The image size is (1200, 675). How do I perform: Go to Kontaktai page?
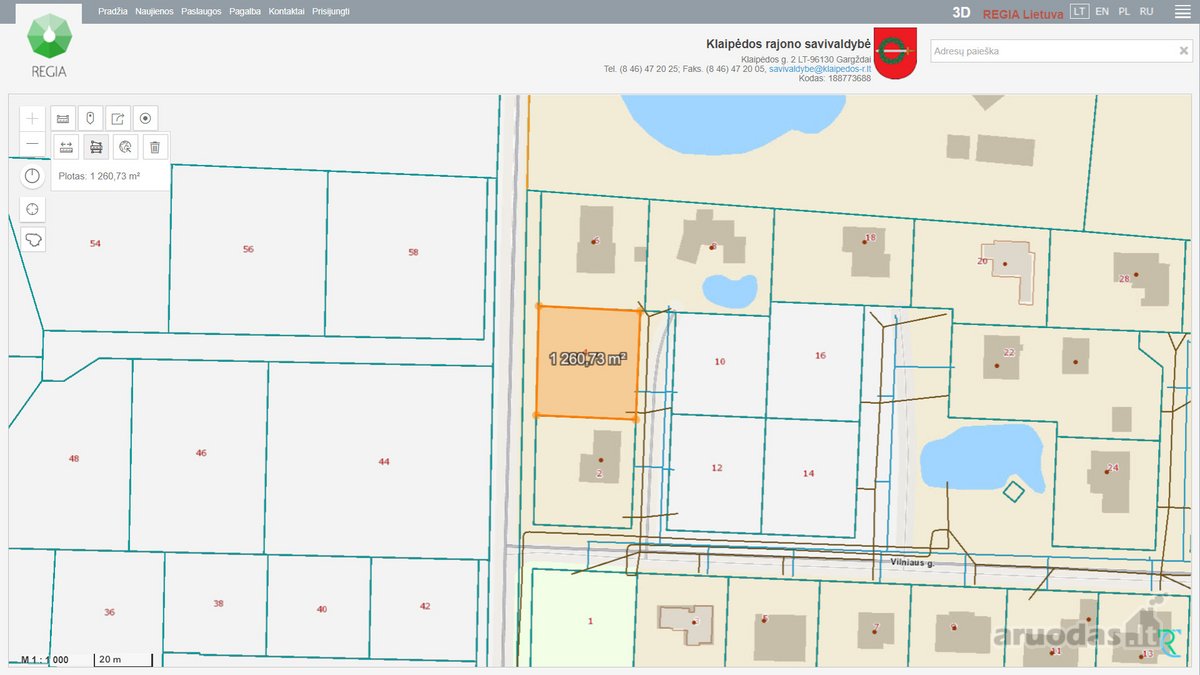(286, 11)
